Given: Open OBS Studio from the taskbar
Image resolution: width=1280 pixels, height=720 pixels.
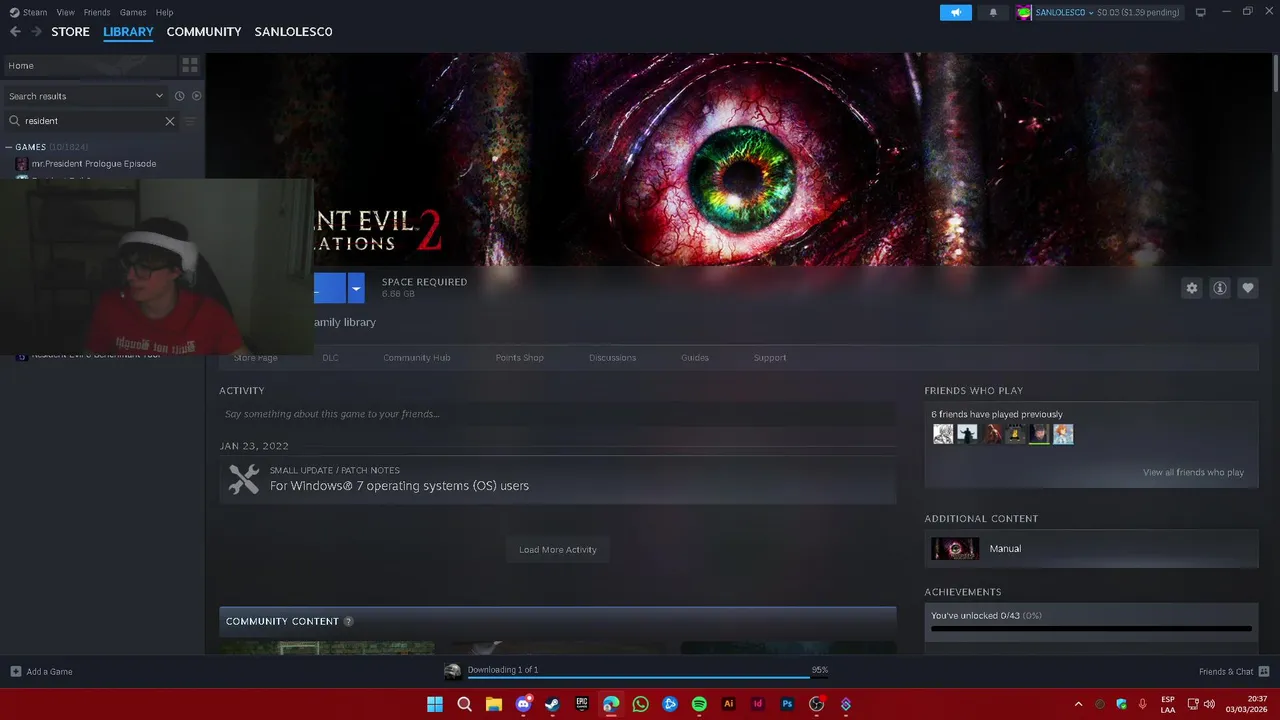Looking at the screenshot, I should click(816, 704).
